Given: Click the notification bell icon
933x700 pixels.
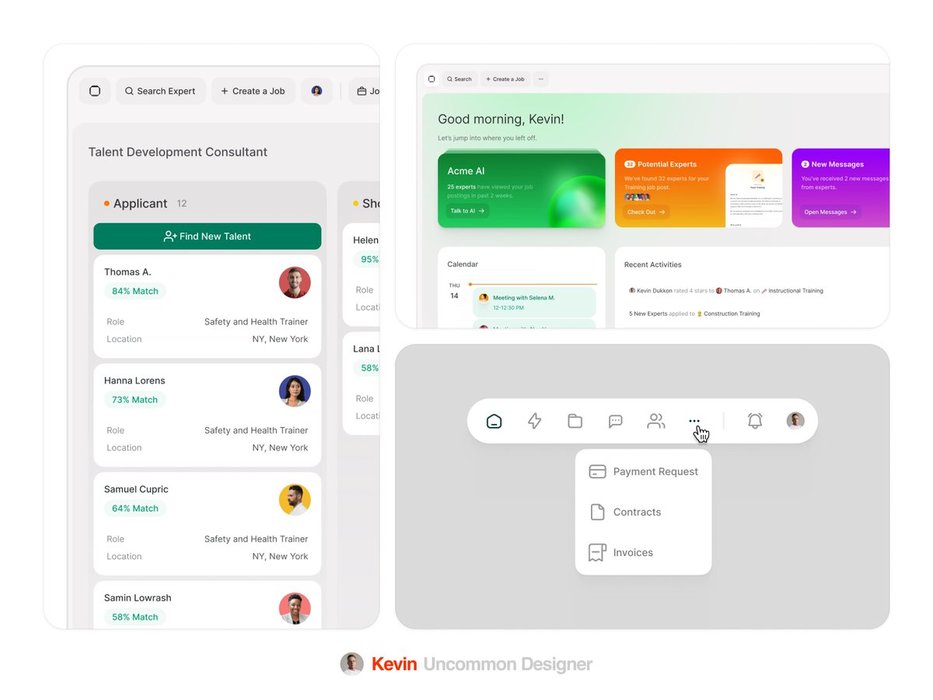Looking at the screenshot, I should (x=755, y=421).
